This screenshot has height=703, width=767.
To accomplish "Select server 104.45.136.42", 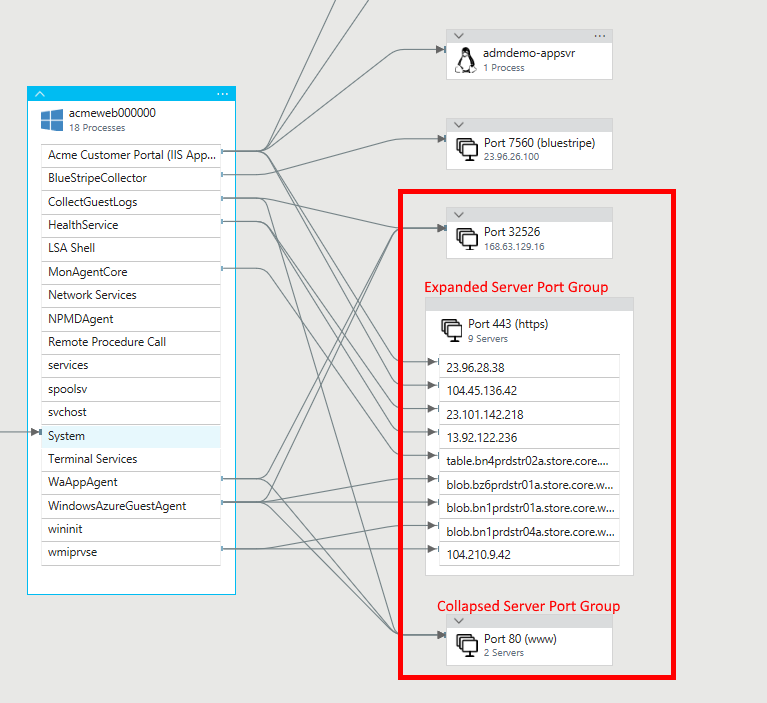I will 529,390.
